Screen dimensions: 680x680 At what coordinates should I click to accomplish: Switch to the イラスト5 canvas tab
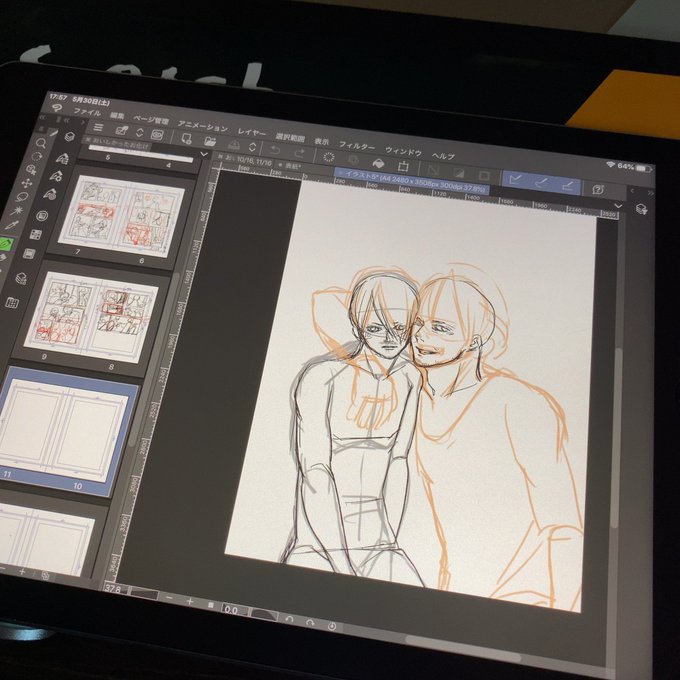412,182
